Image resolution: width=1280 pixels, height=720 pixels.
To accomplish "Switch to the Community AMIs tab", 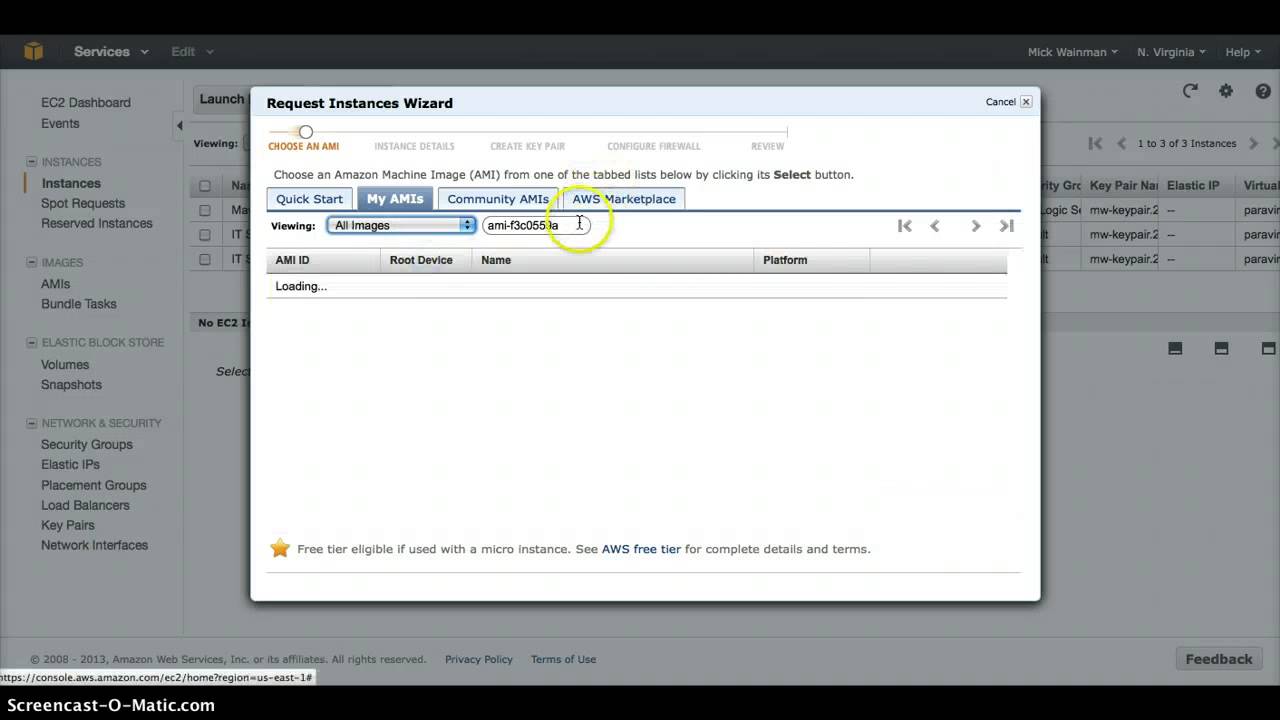I will (497, 198).
